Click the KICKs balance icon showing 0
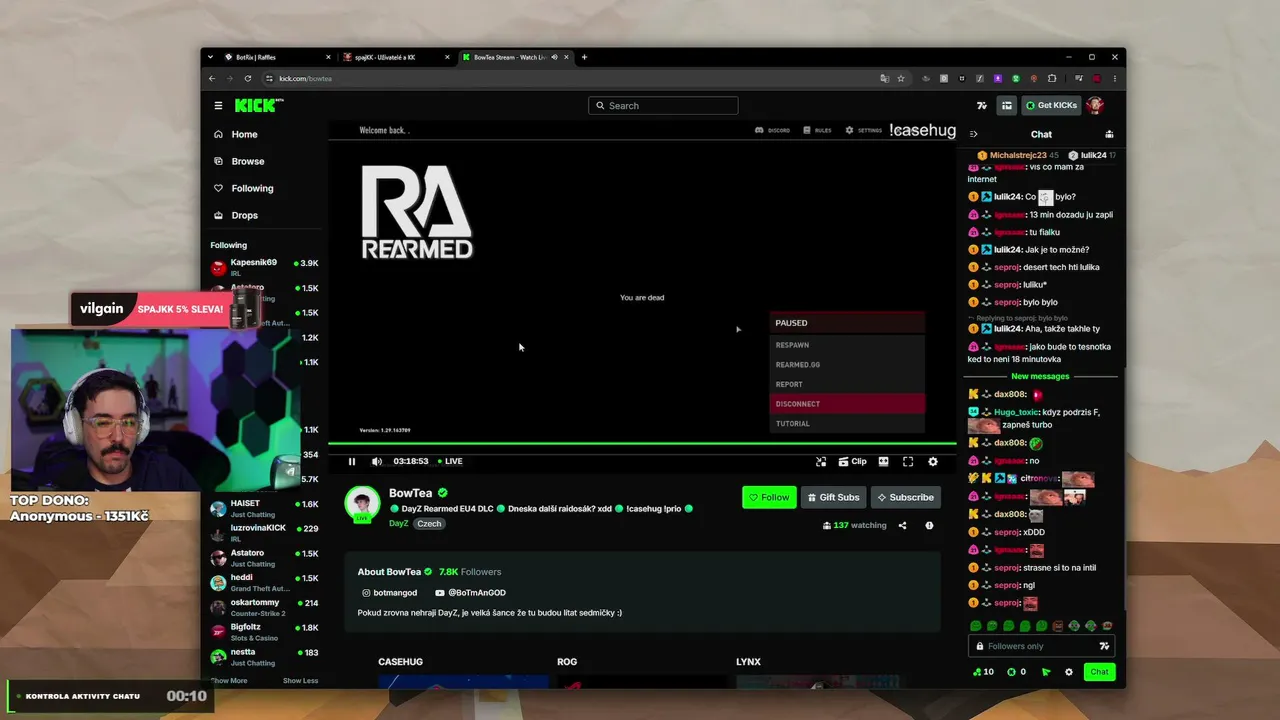 coord(1016,672)
